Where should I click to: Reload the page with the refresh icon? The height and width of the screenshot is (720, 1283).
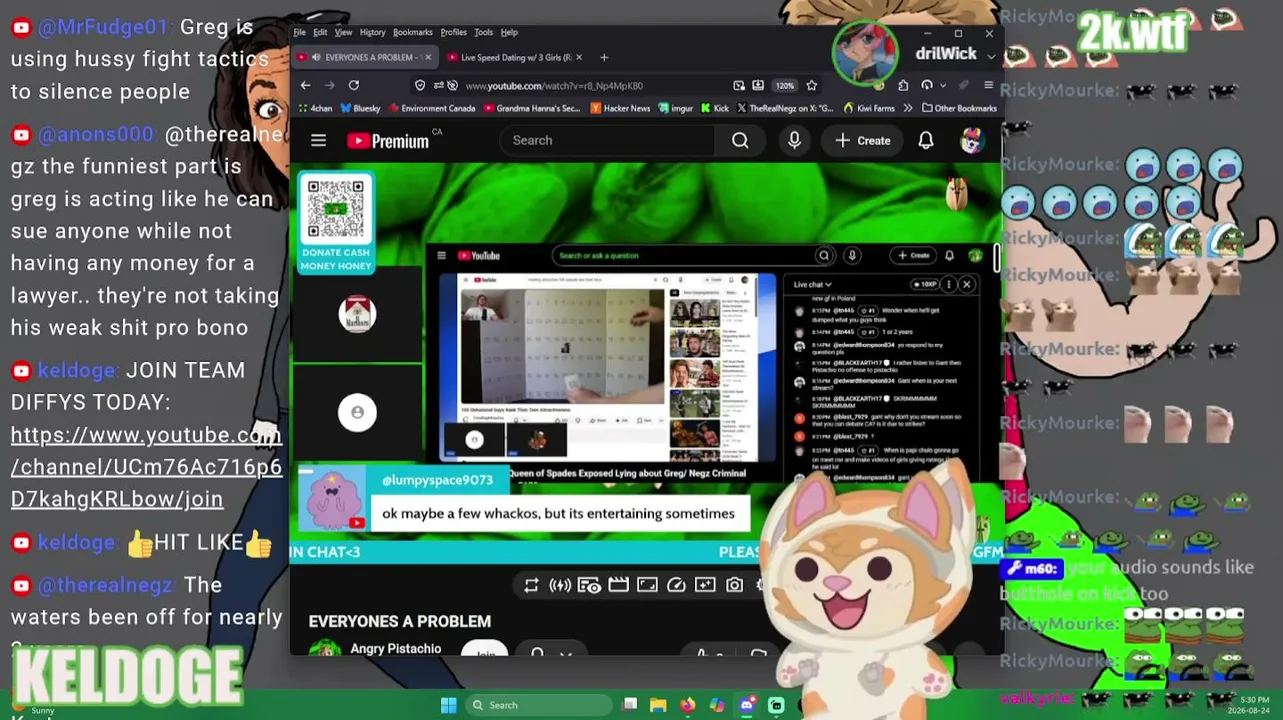coord(353,85)
